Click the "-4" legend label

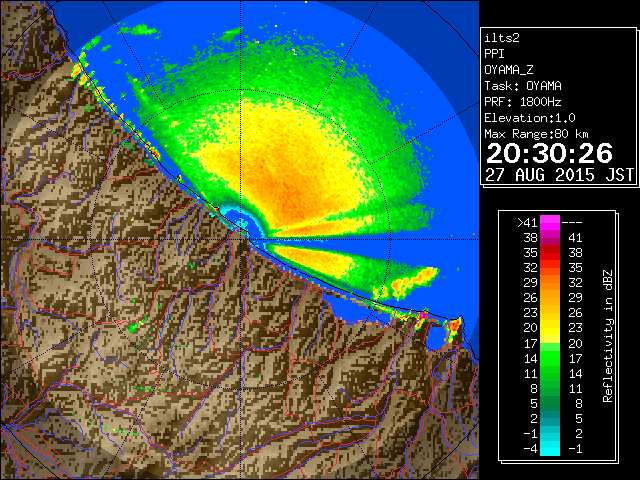tap(530, 449)
